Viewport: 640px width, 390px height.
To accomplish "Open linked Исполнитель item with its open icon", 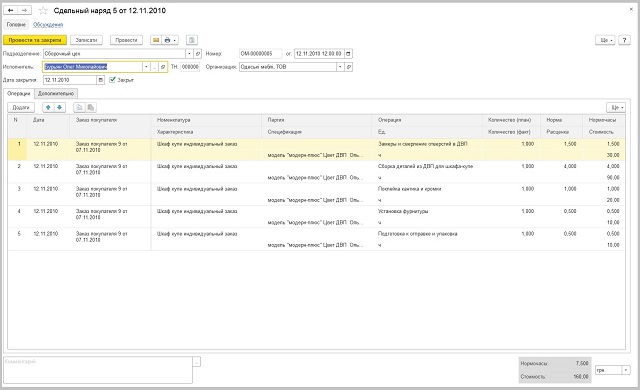I will tap(163, 67).
